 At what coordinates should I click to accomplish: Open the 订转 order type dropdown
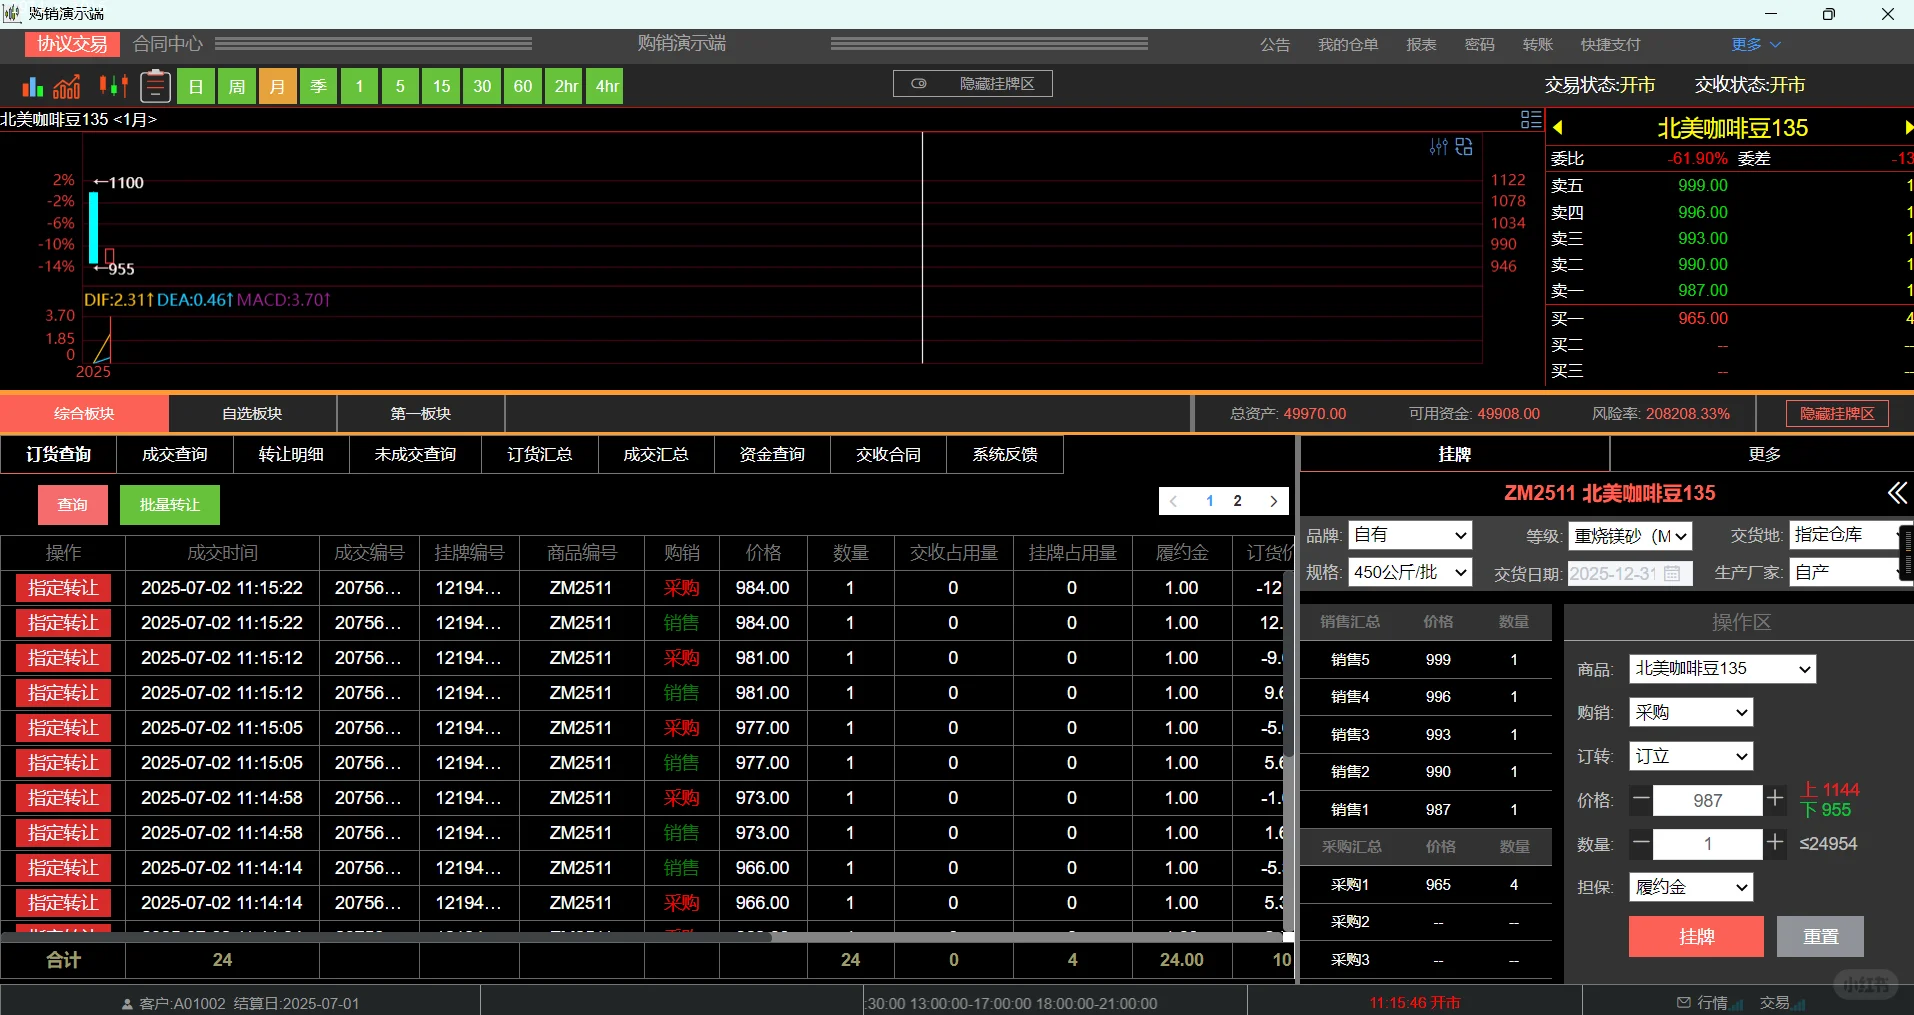pos(1691,756)
